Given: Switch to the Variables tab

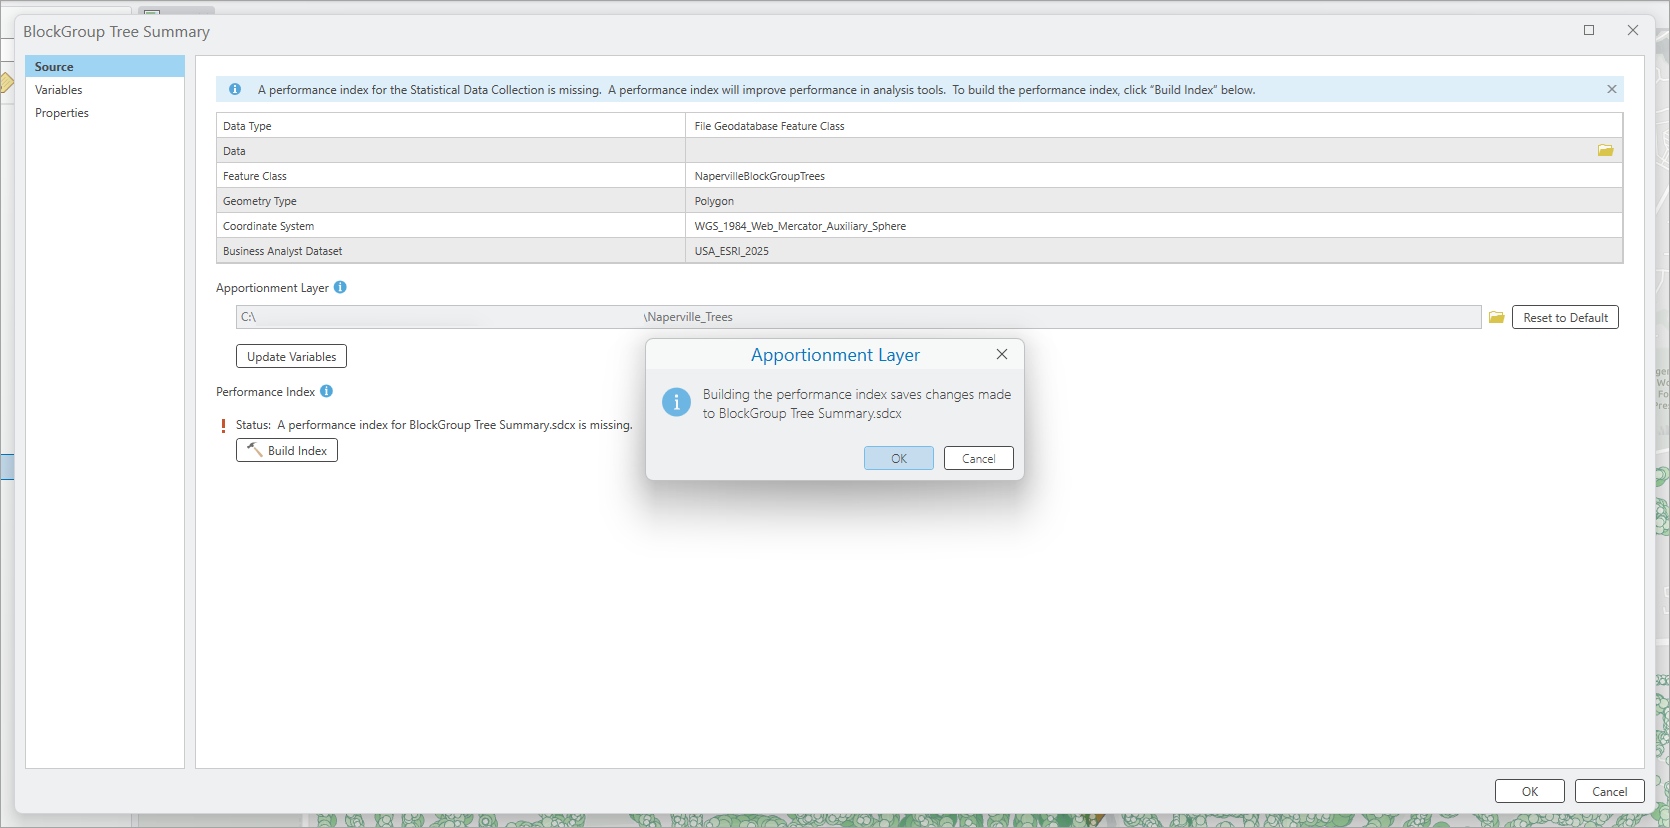Looking at the screenshot, I should [105, 89].
